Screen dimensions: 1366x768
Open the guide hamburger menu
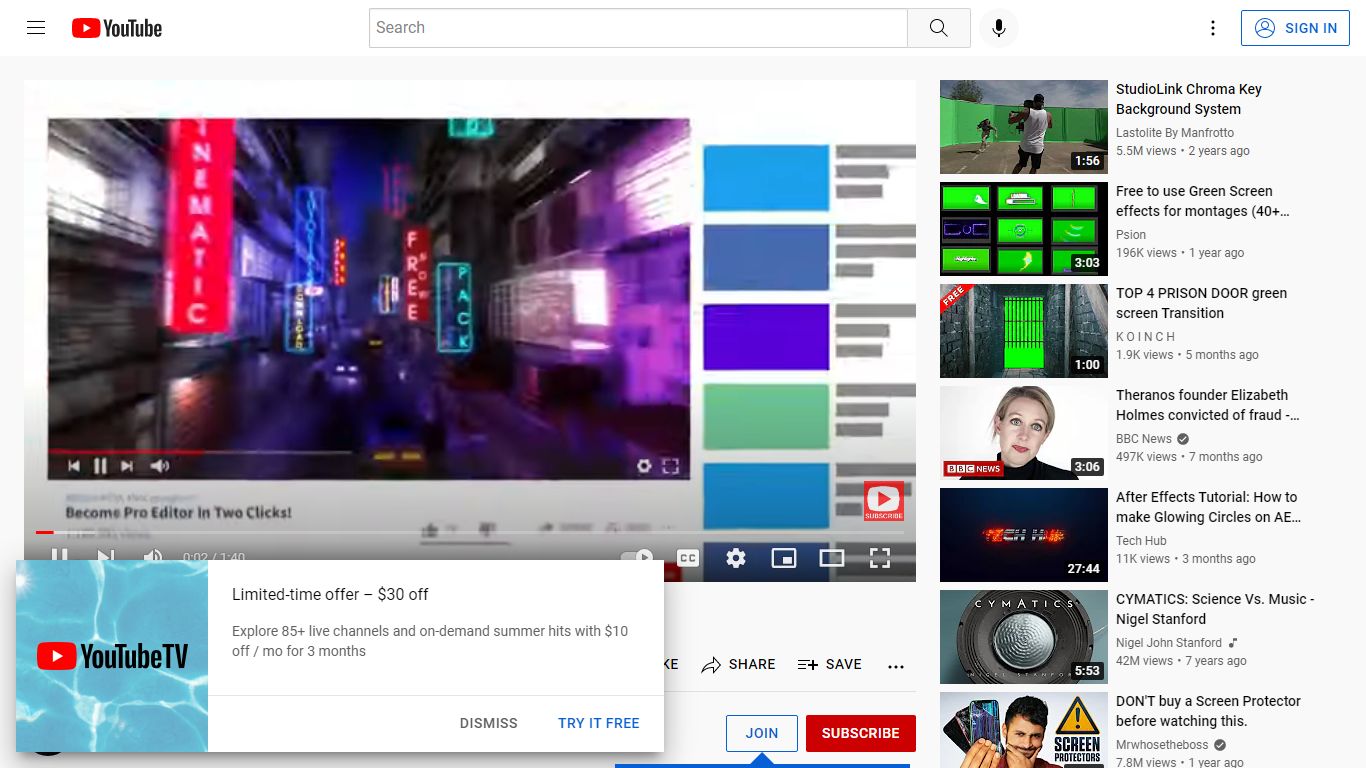[x=36, y=28]
